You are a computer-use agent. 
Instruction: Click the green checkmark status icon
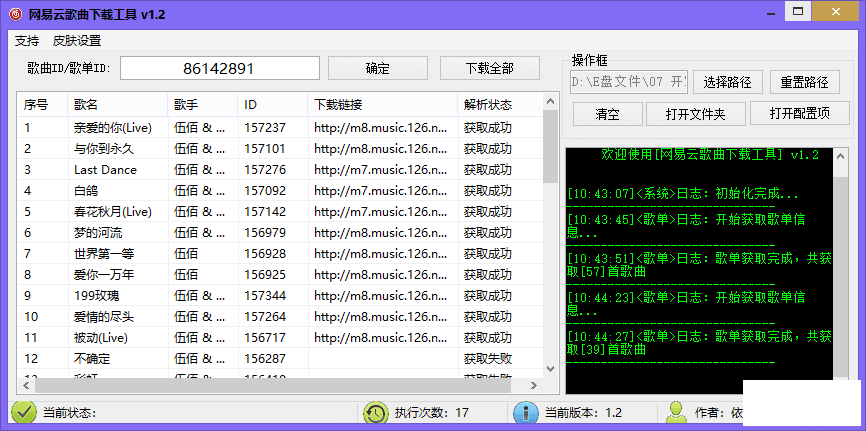(x=23, y=412)
